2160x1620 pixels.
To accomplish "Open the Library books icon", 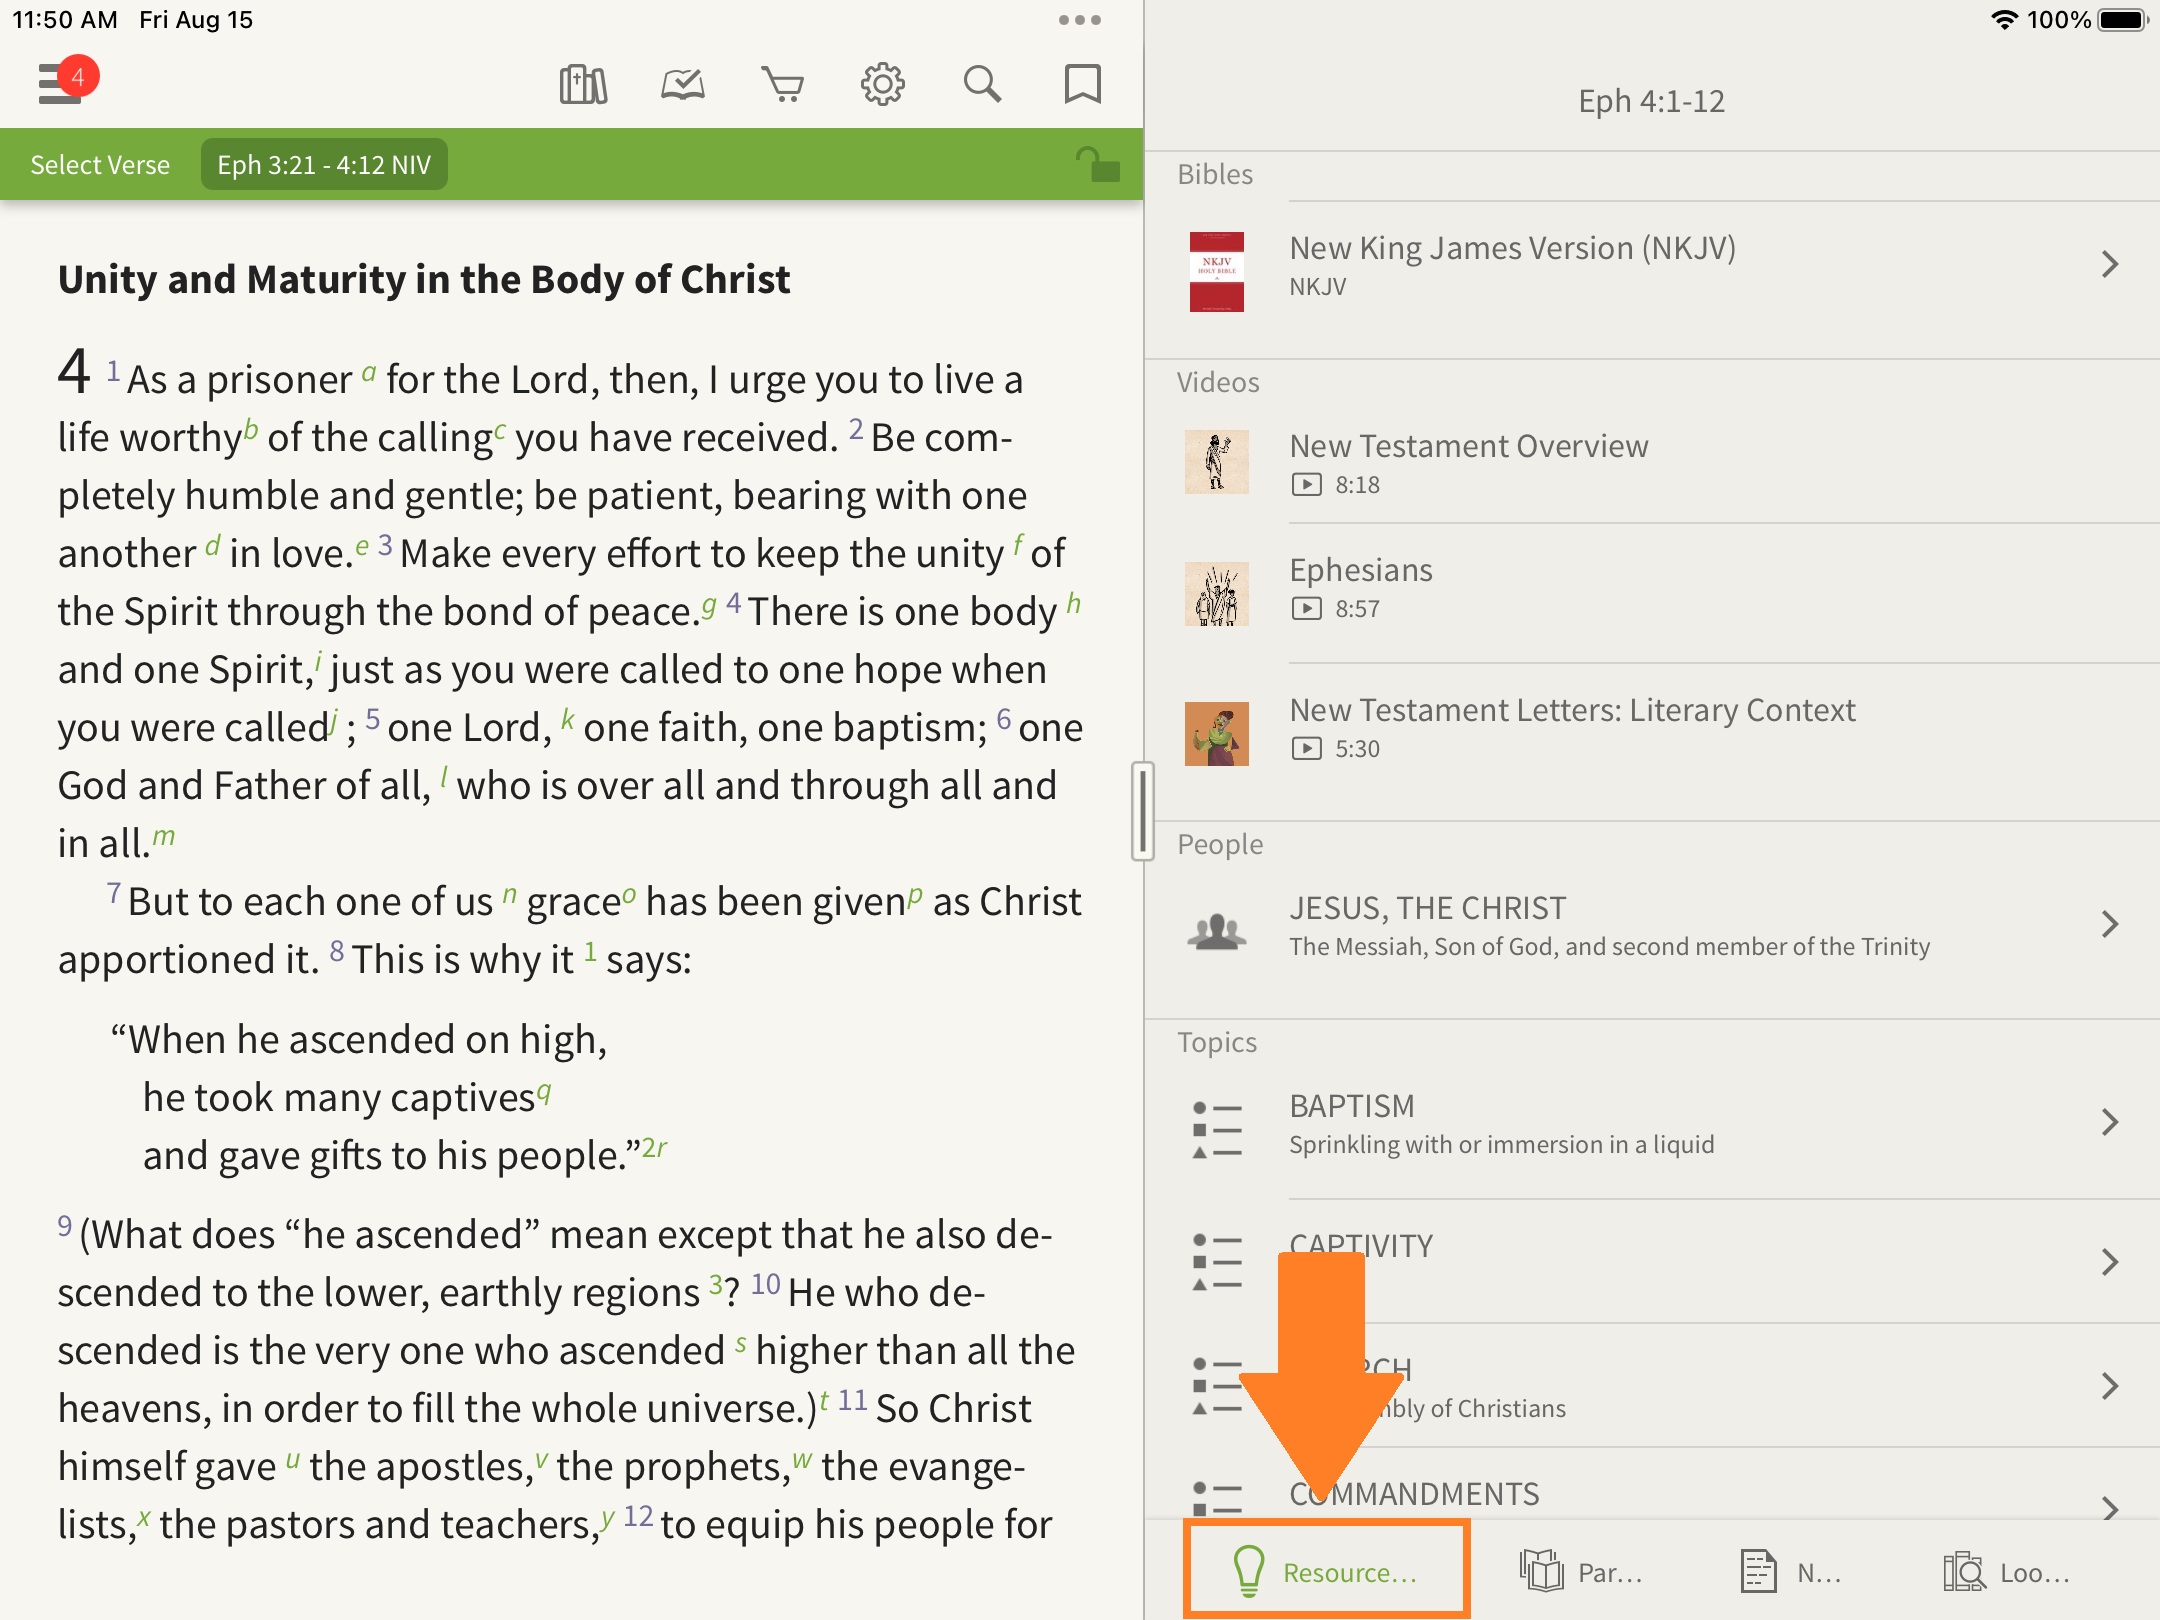I will [583, 85].
